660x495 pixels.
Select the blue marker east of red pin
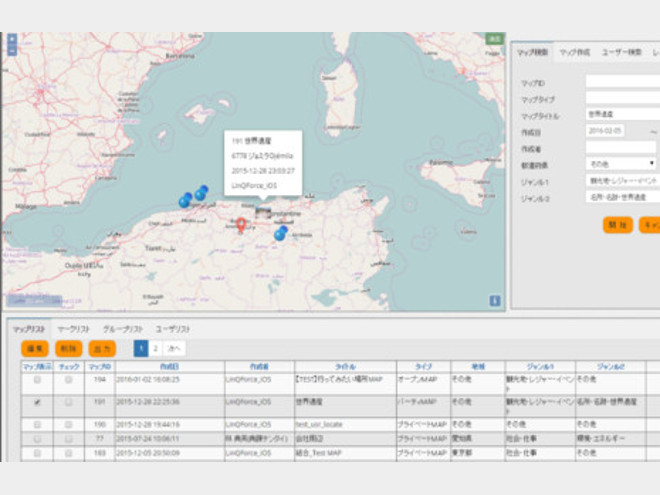click(281, 233)
